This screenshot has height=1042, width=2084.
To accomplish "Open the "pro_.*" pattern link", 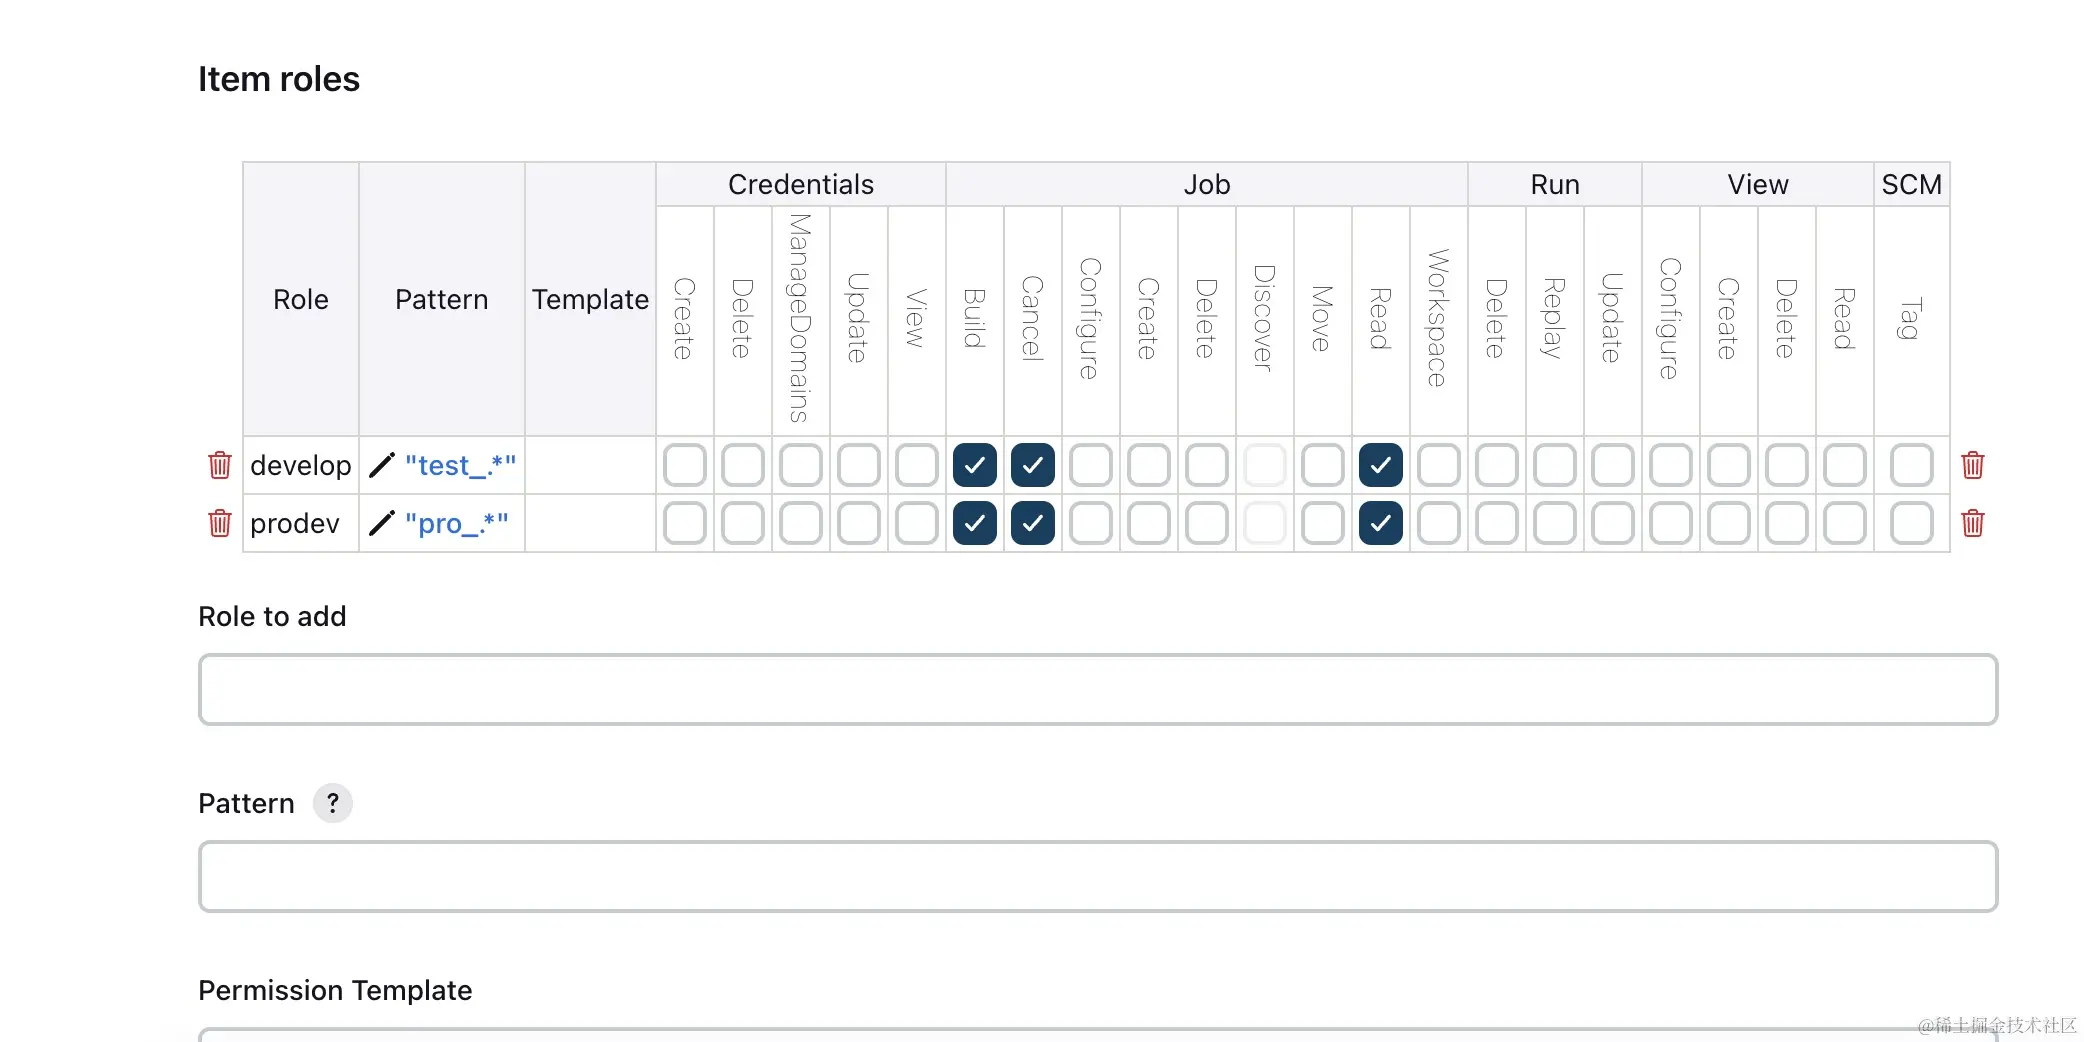I will [x=456, y=523].
